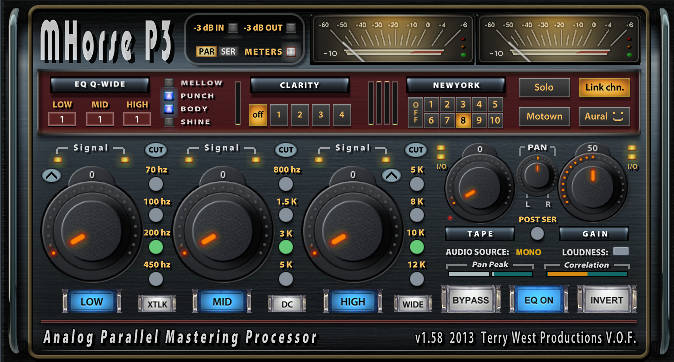This screenshot has height=362, width=674.
Task: Select the 100 hz frequency button
Action: point(156,215)
